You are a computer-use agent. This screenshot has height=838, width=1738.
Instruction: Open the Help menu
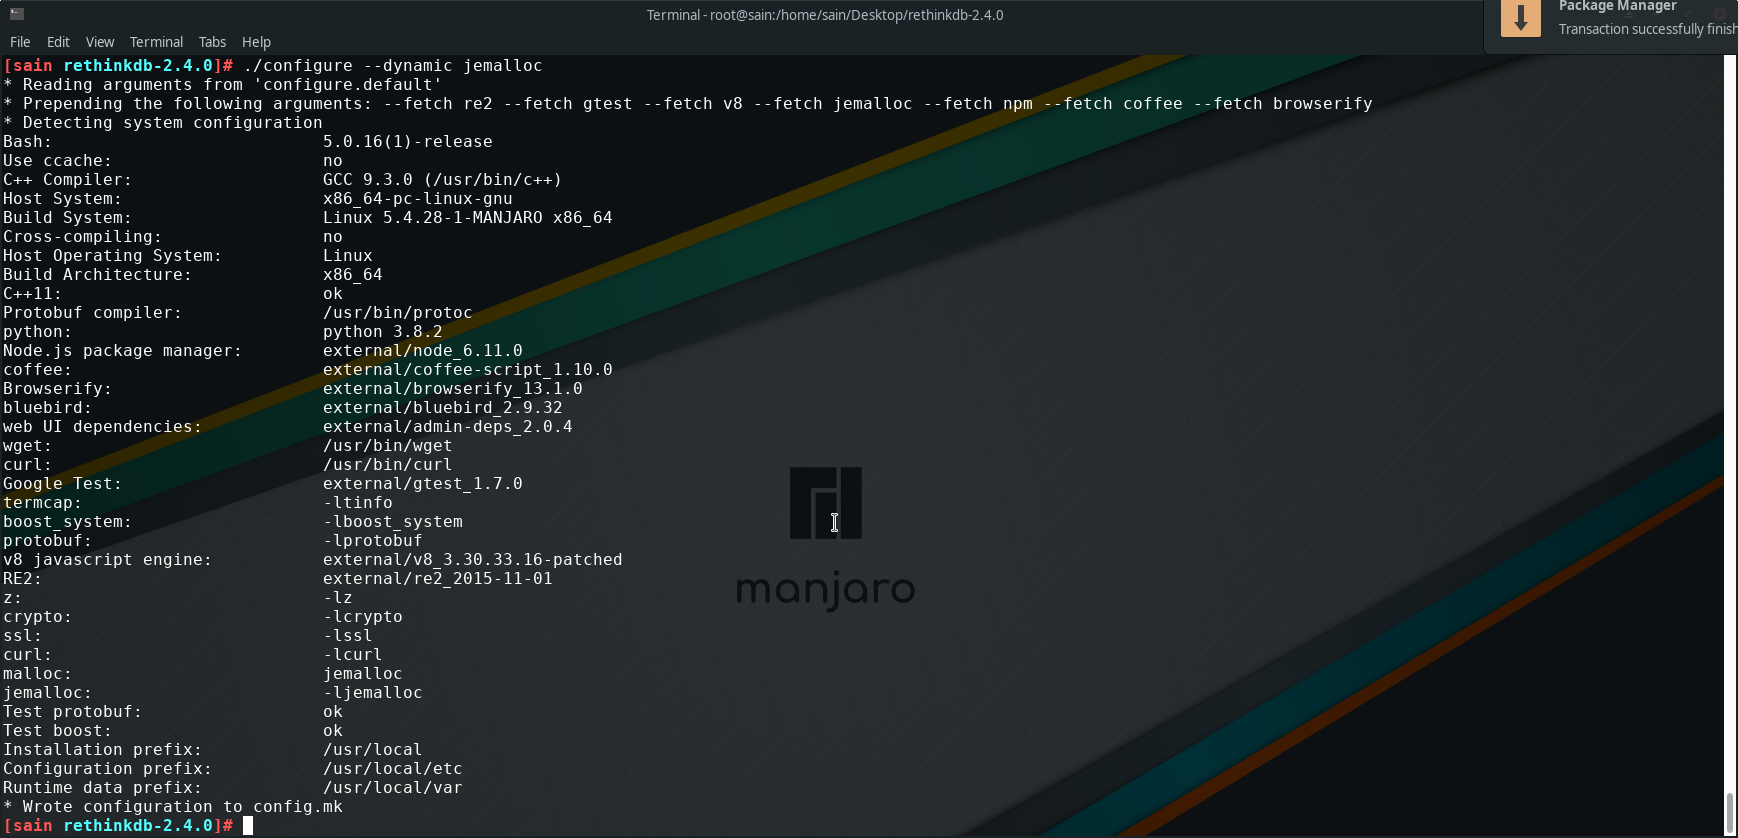pyautogui.click(x=256, y=42)
